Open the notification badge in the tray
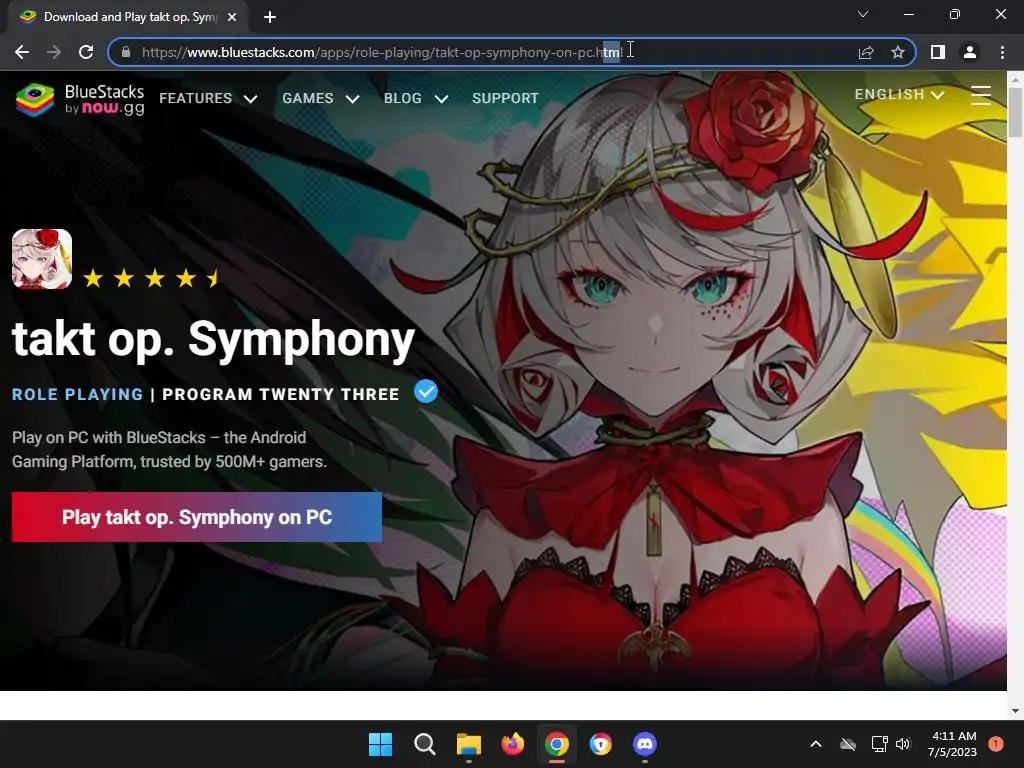1024x768 pixels. pyautogui.click(x=996, y=744)
